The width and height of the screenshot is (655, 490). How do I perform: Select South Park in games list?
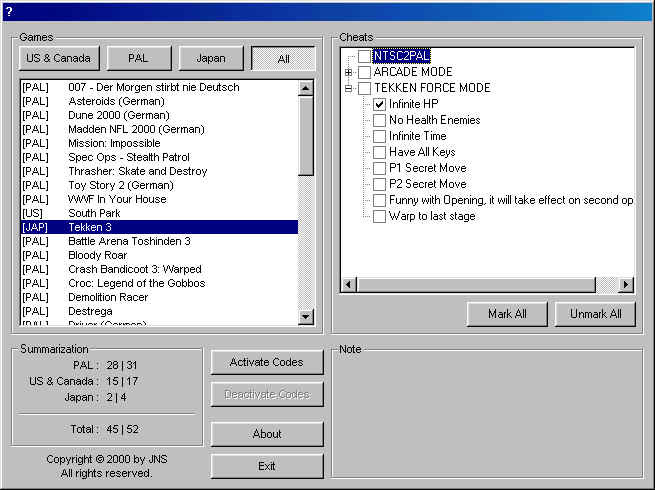pyautogui.click(x=159, y=213)
